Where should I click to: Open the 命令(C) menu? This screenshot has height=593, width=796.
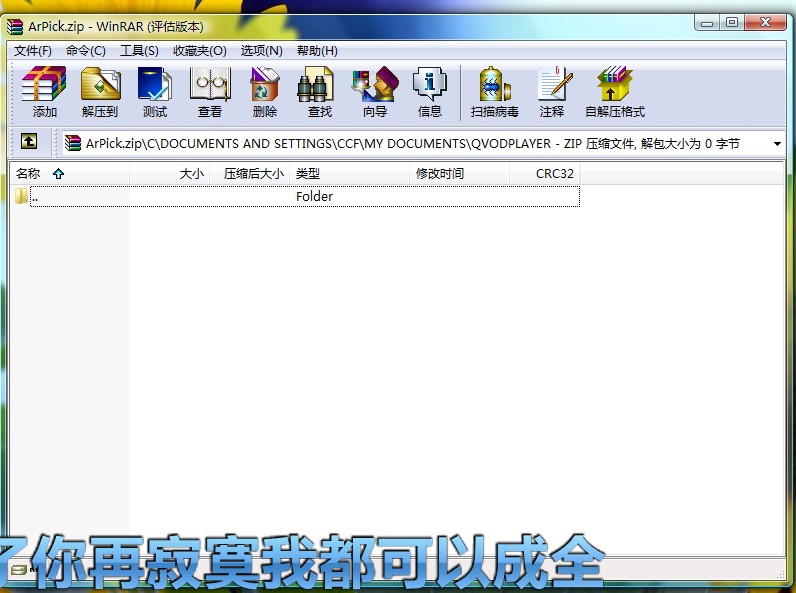(86, 51)
